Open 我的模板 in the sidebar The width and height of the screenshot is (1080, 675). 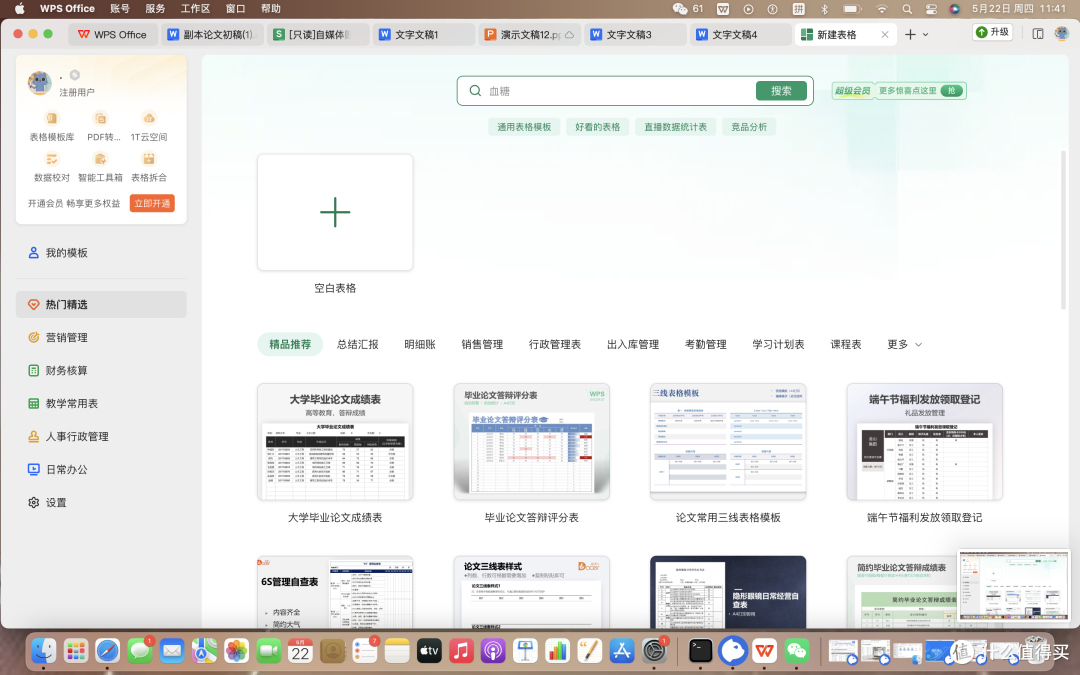point(101,253)
